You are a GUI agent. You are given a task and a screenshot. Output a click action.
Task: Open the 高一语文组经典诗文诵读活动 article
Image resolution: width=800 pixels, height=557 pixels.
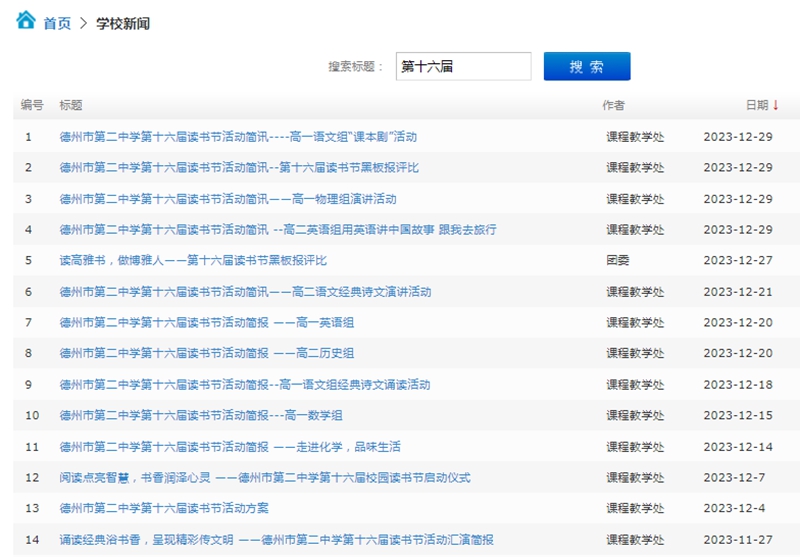[x=245, y=385]
